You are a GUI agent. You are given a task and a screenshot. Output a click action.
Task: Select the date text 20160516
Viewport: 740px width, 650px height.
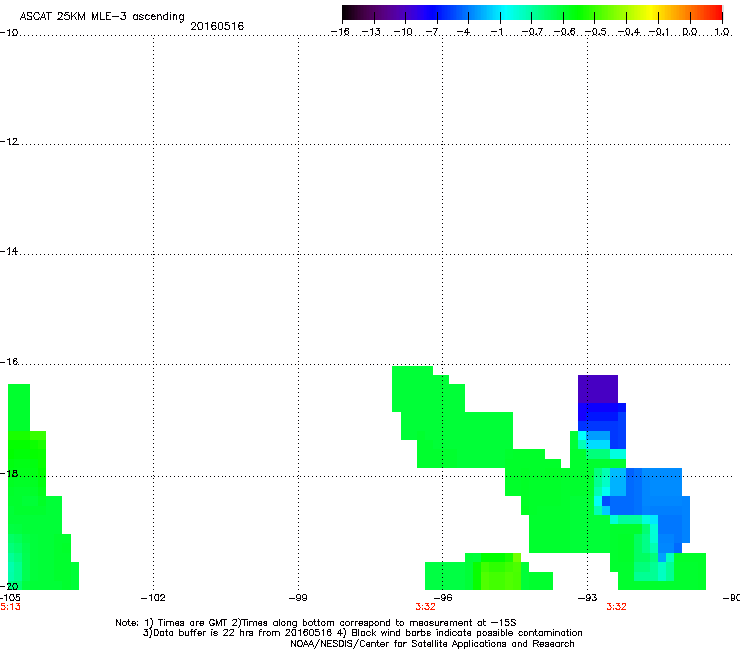point(217,26)
